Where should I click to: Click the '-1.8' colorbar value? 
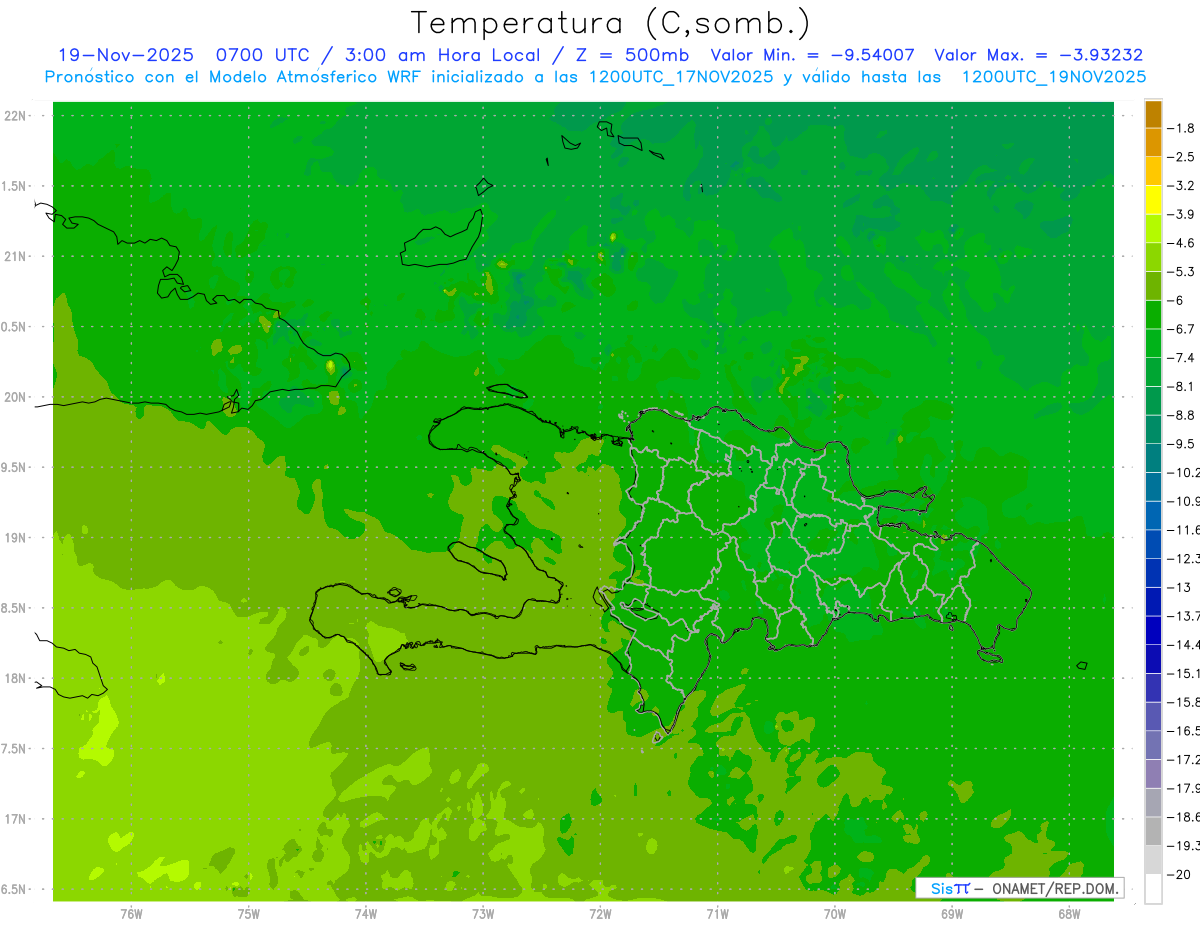[1181, 128]
